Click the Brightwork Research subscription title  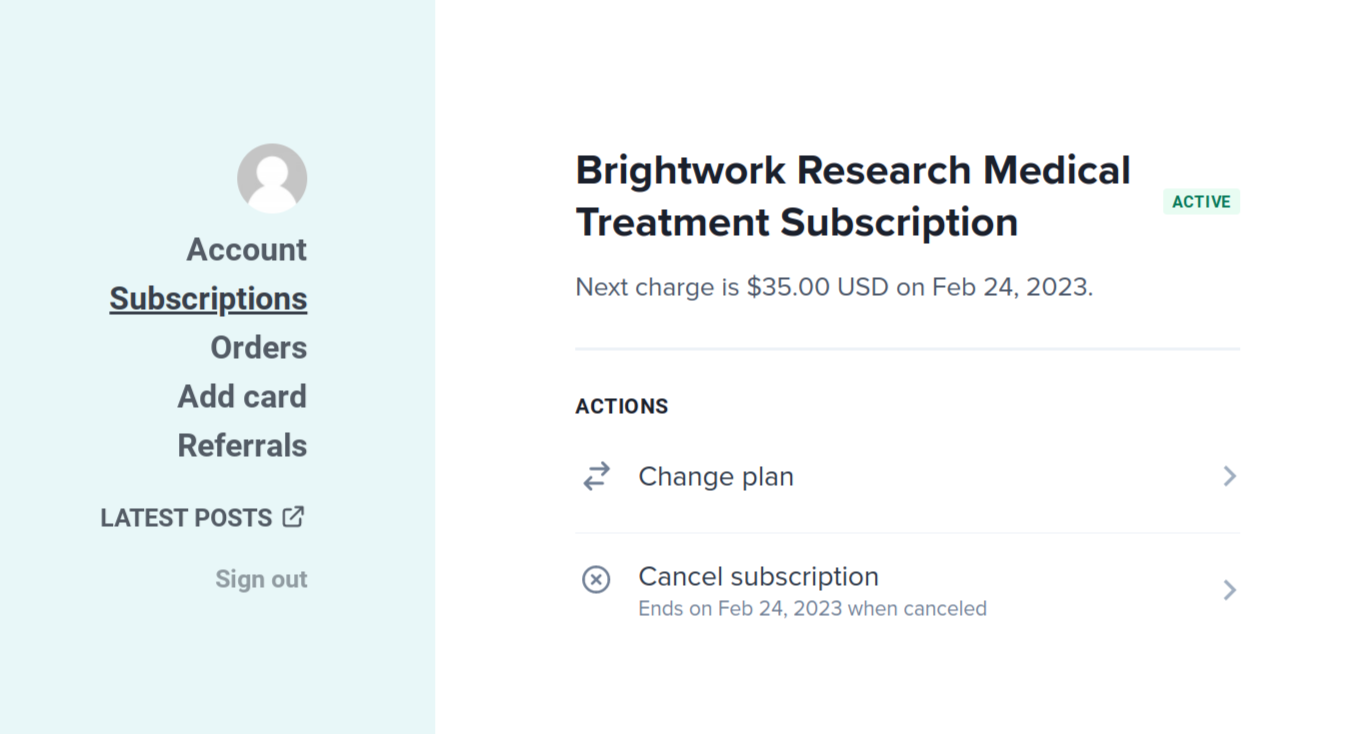click(x=853, y=196)
